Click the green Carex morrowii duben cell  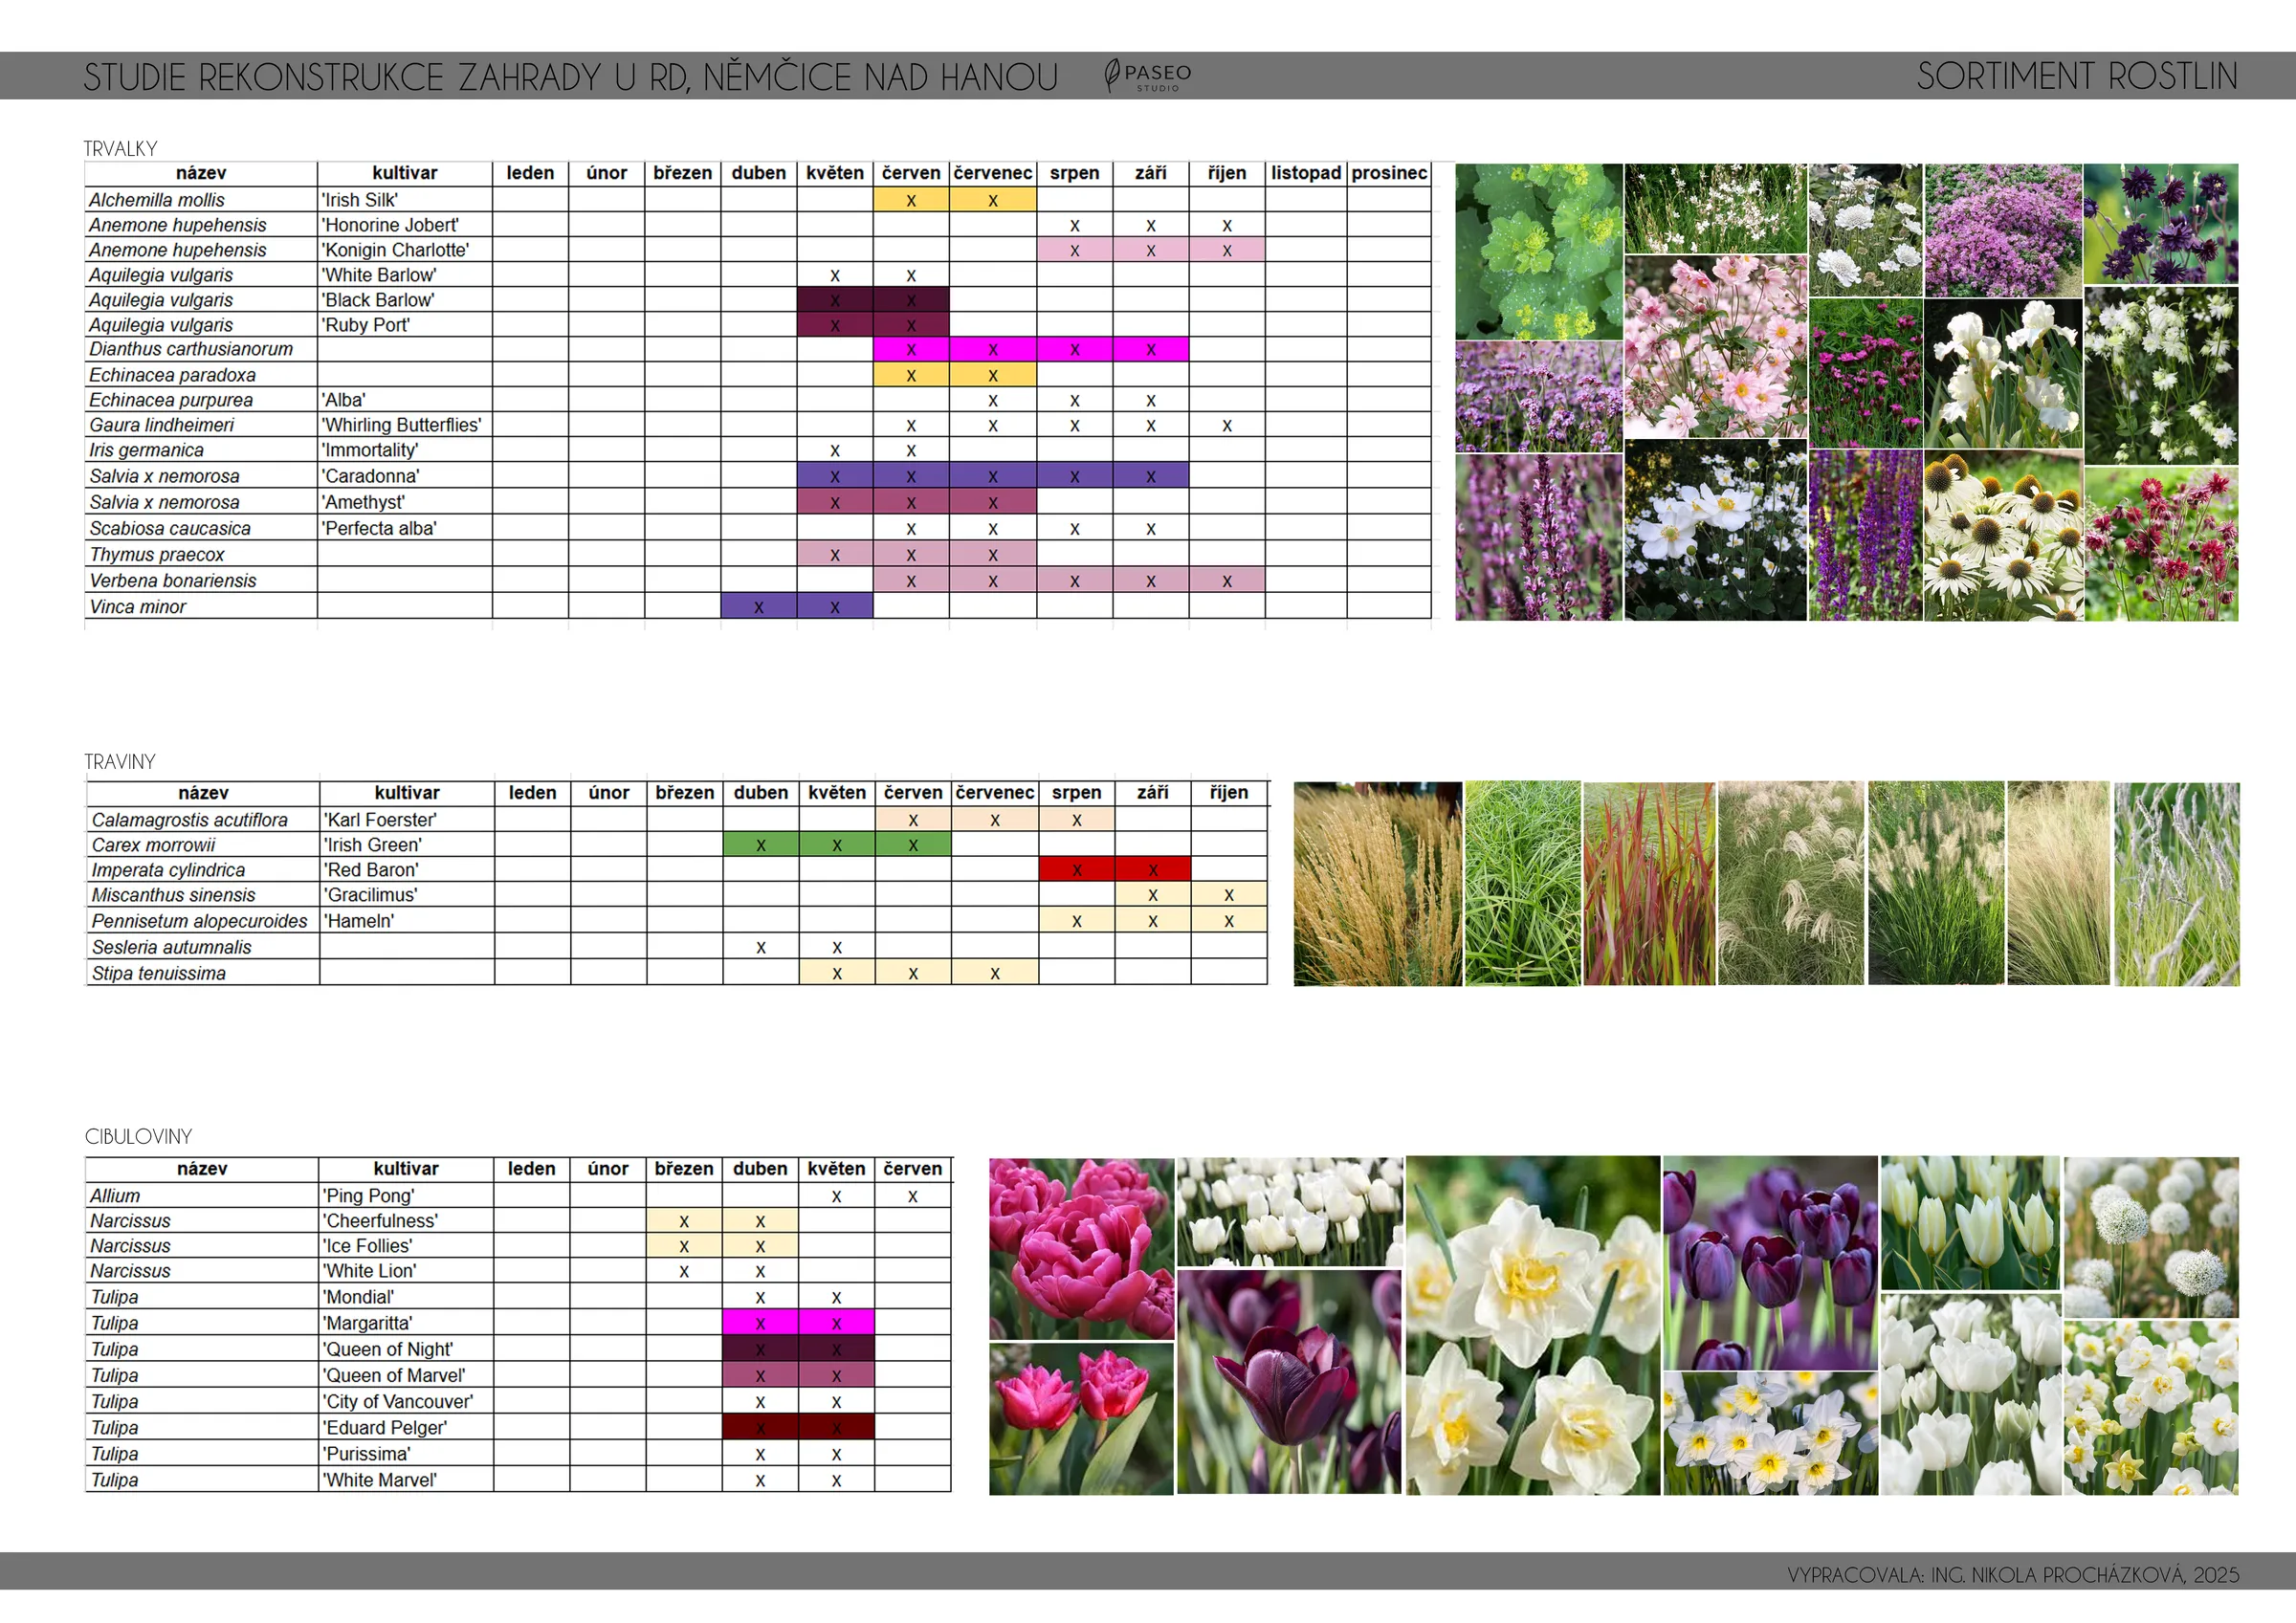pos(760,844)
